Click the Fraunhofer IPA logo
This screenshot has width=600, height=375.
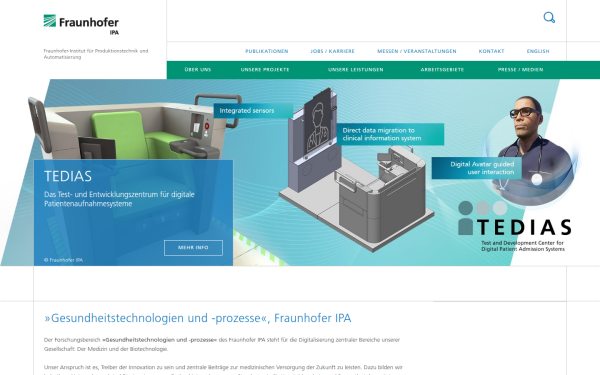click(x=81, y=24)
